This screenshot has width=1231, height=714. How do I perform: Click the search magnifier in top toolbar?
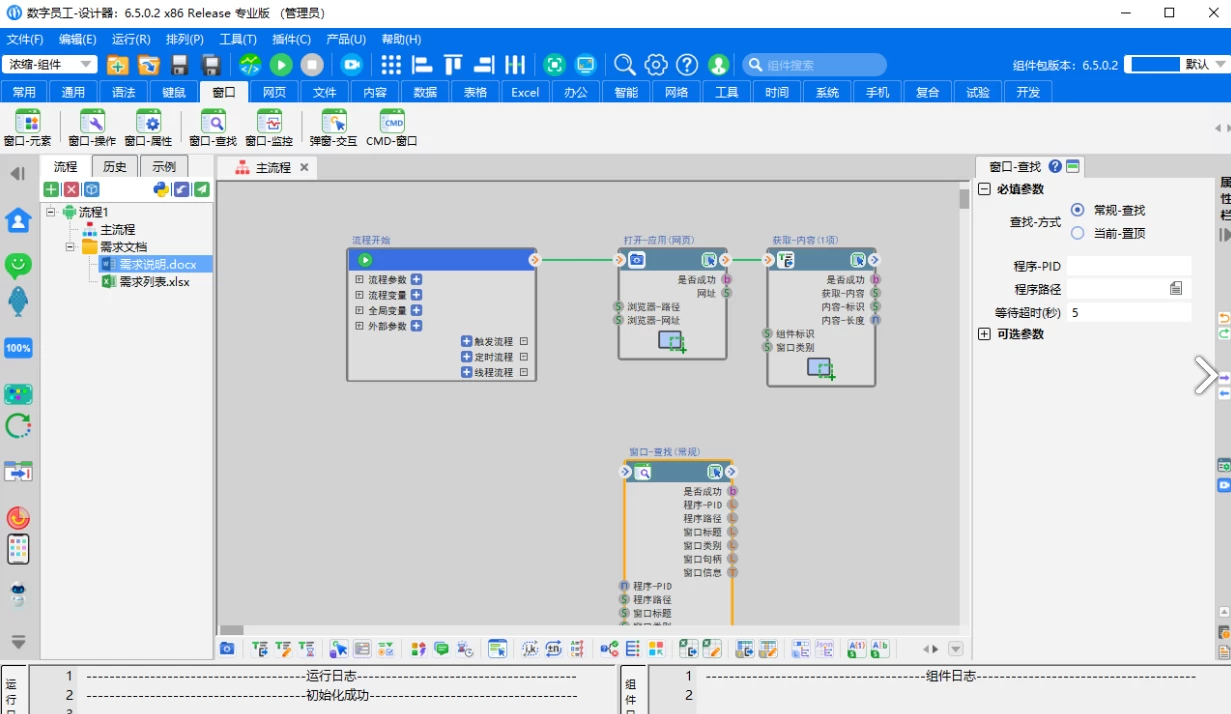click(624, 65)
